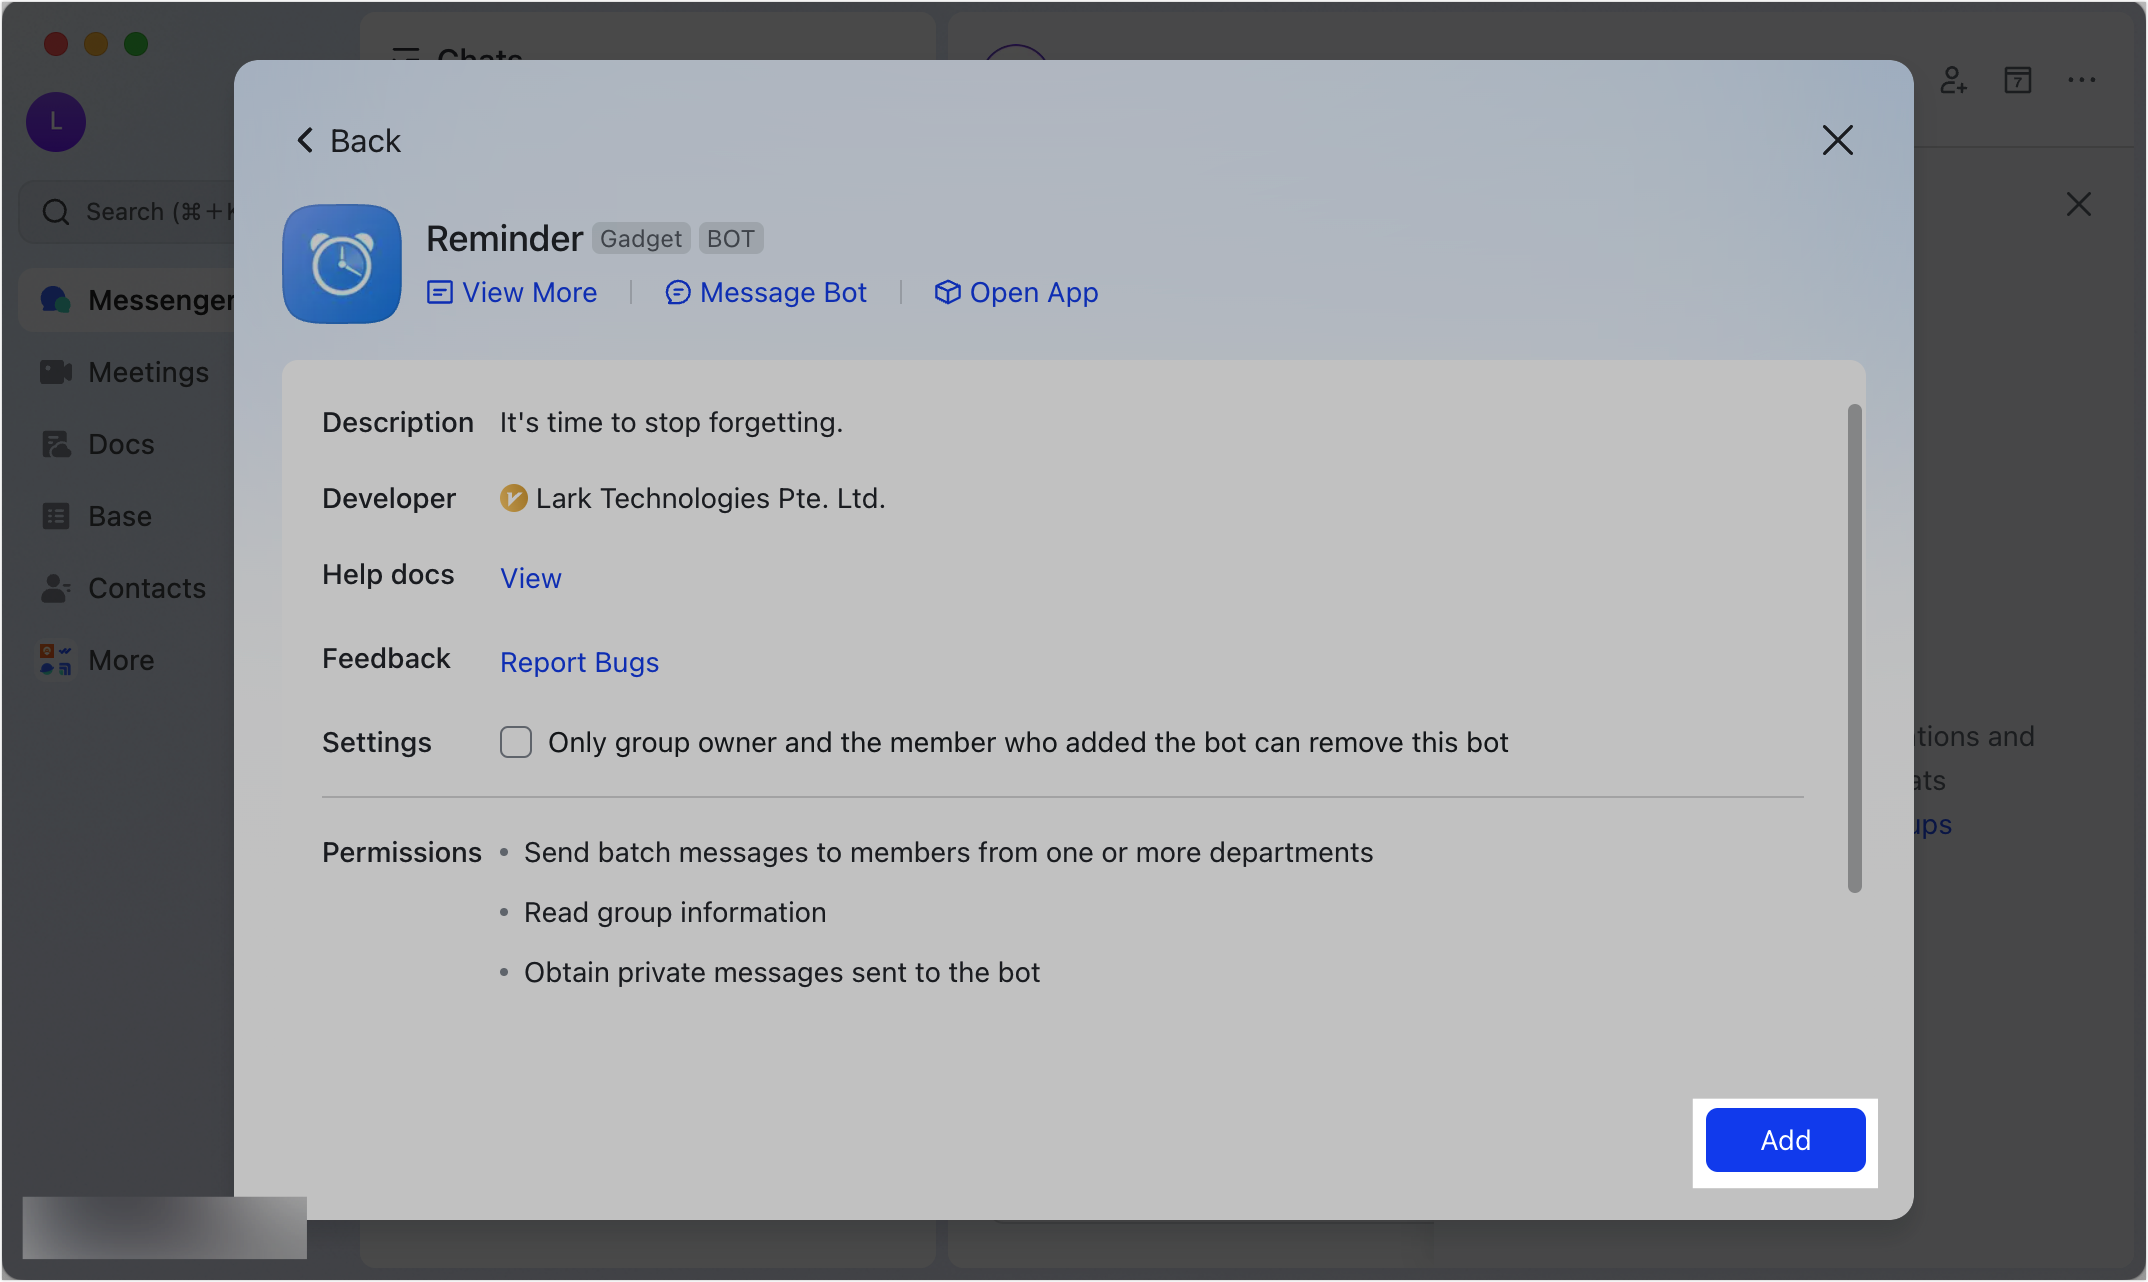Click View under Help docs
The height and width of the screenshot is (1282, 2148).
click(530, 578)
